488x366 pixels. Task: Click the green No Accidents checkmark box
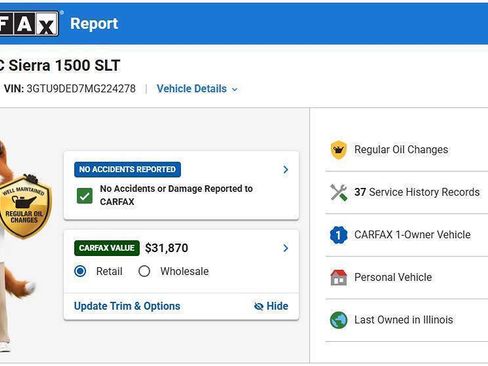click(85, 196)
